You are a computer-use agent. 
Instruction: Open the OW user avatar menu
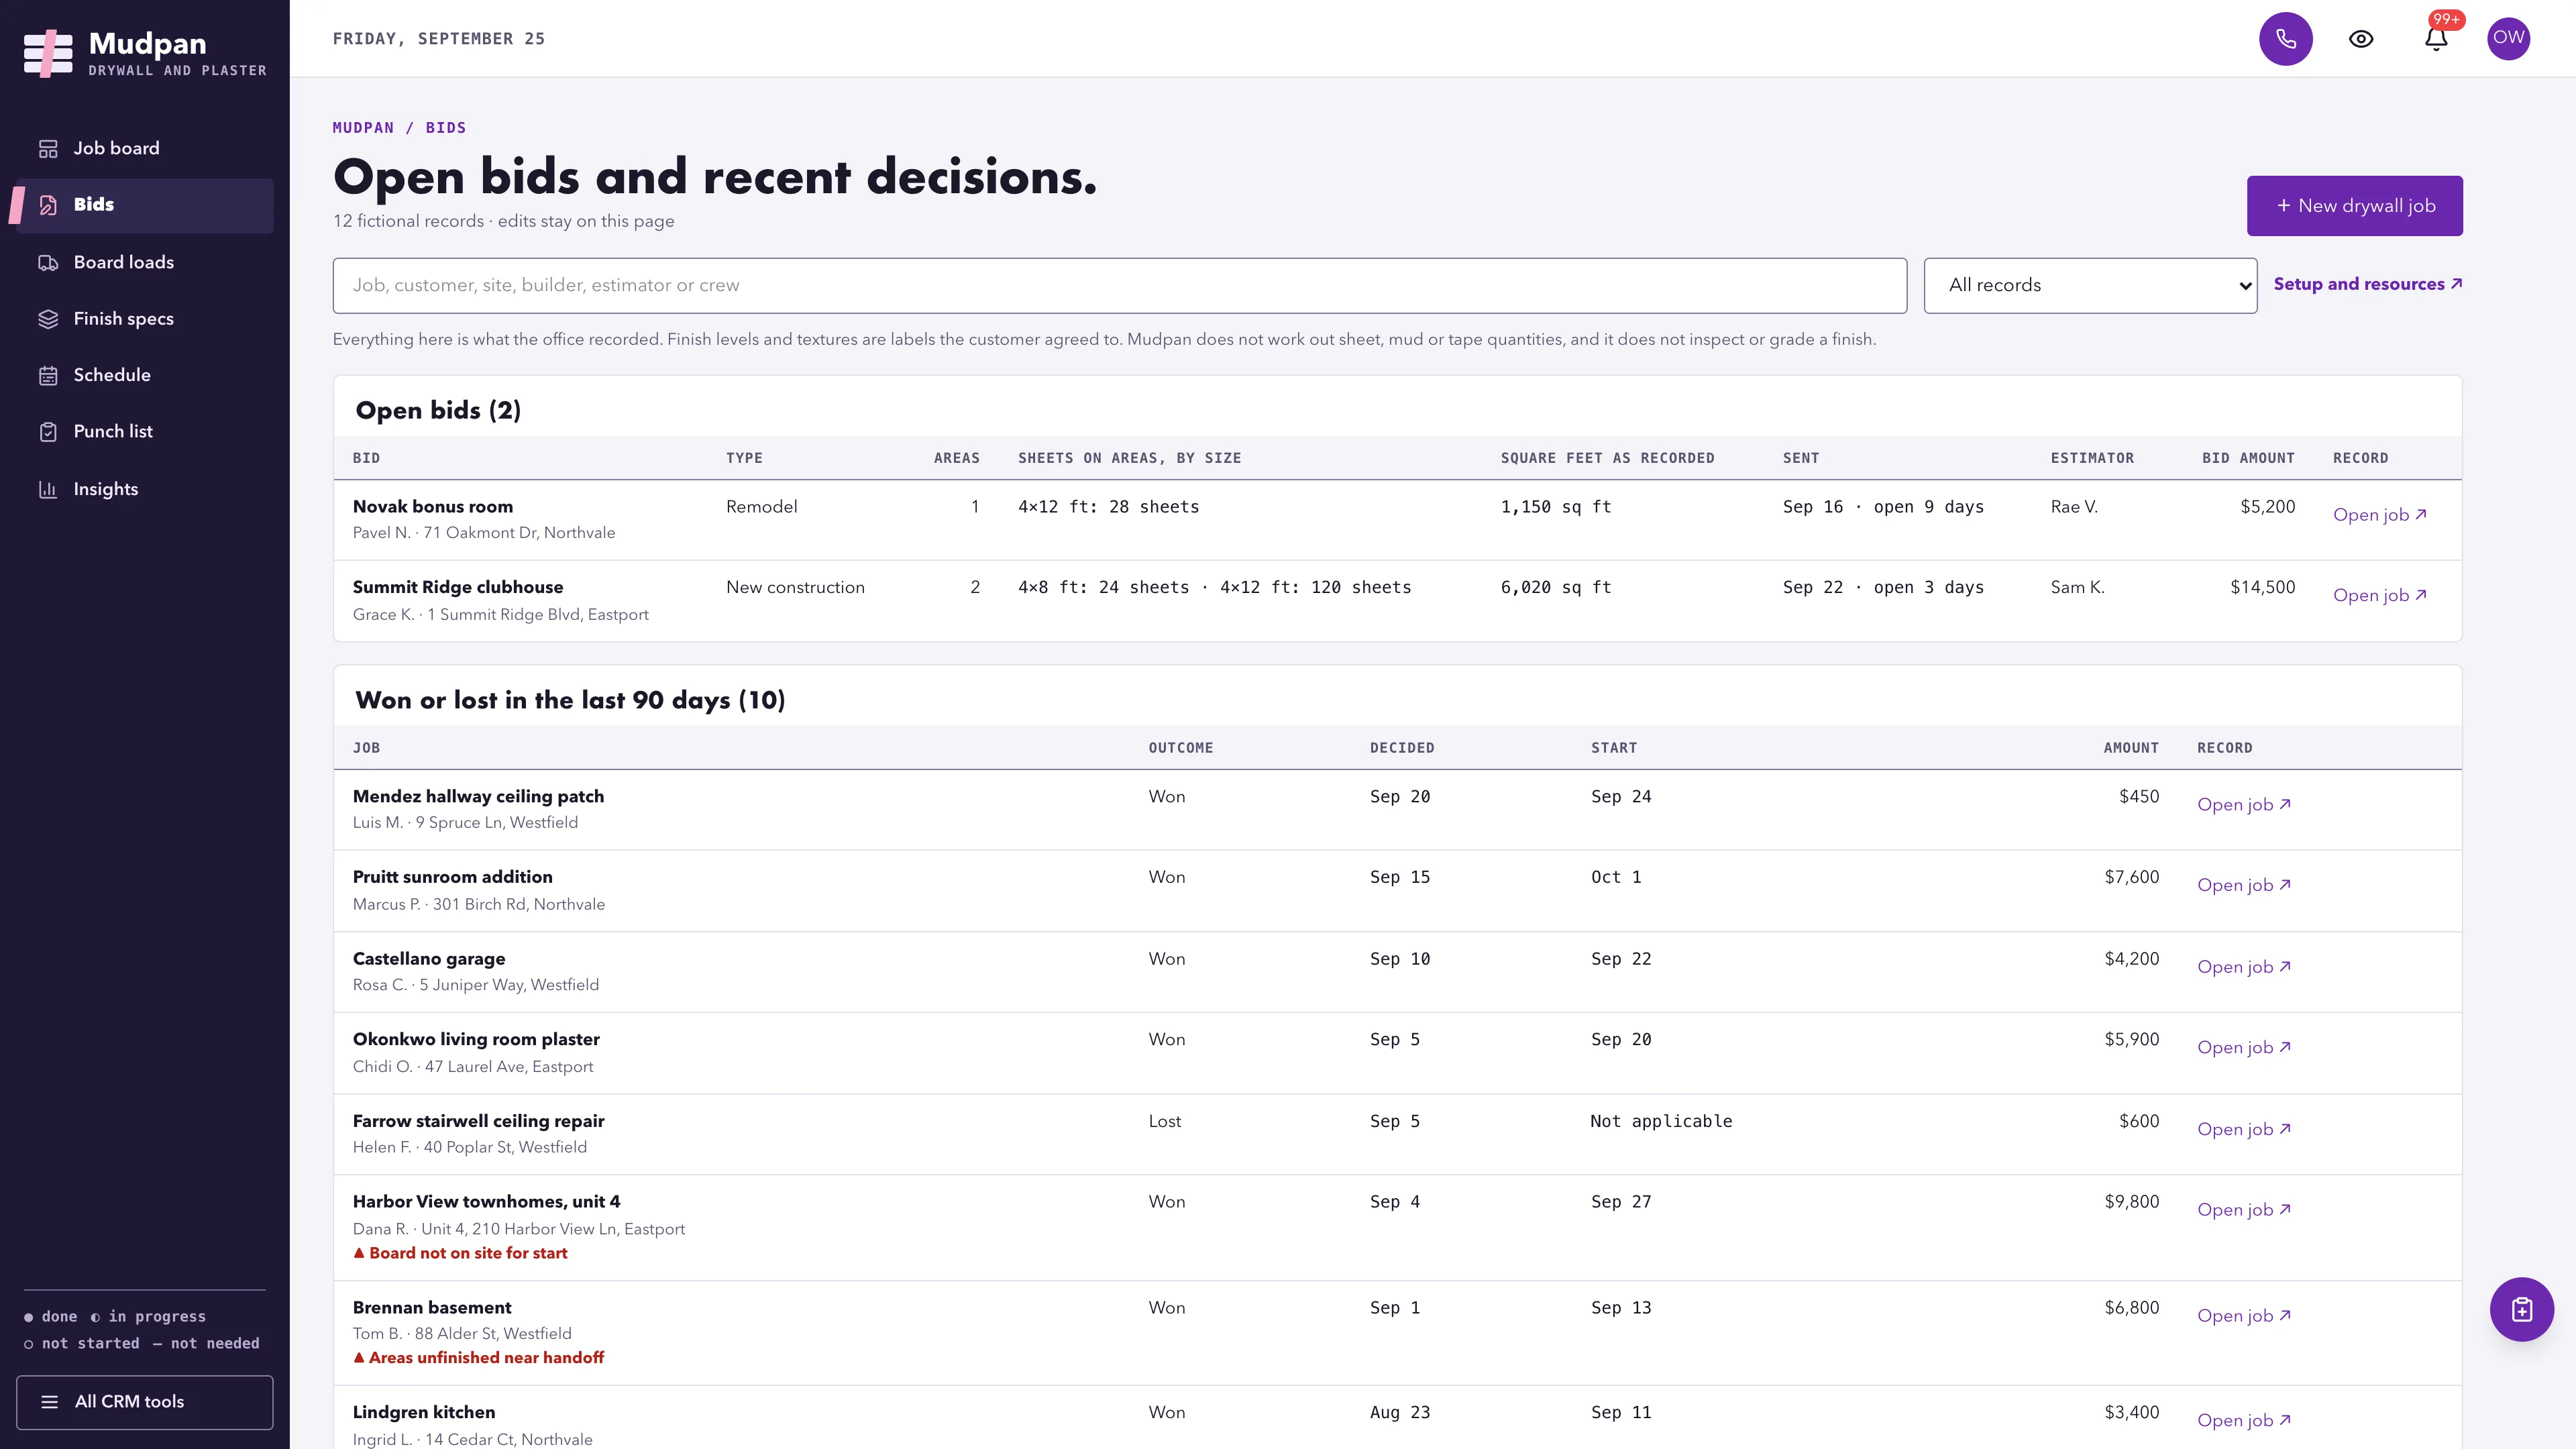click(x=2508, y=39)
